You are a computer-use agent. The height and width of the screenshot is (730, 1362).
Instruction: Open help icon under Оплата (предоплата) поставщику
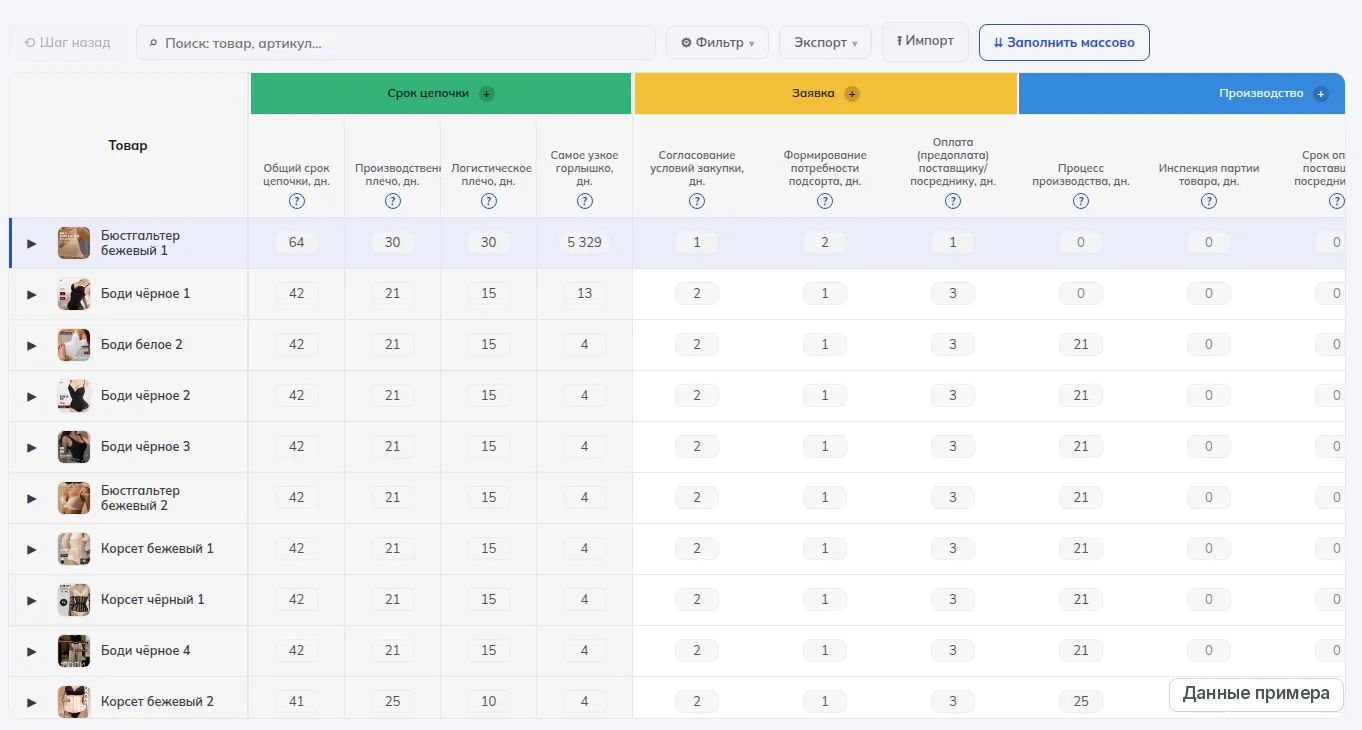point(953,201)
